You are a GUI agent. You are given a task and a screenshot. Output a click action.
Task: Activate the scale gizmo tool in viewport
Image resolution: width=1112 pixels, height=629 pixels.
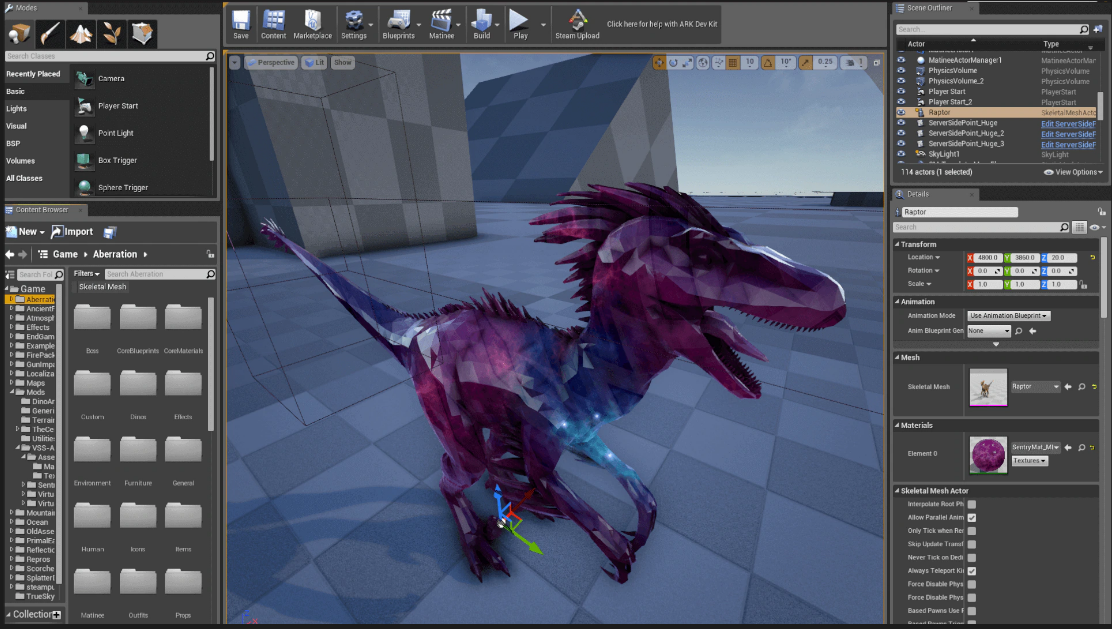[x=687, y=62]
